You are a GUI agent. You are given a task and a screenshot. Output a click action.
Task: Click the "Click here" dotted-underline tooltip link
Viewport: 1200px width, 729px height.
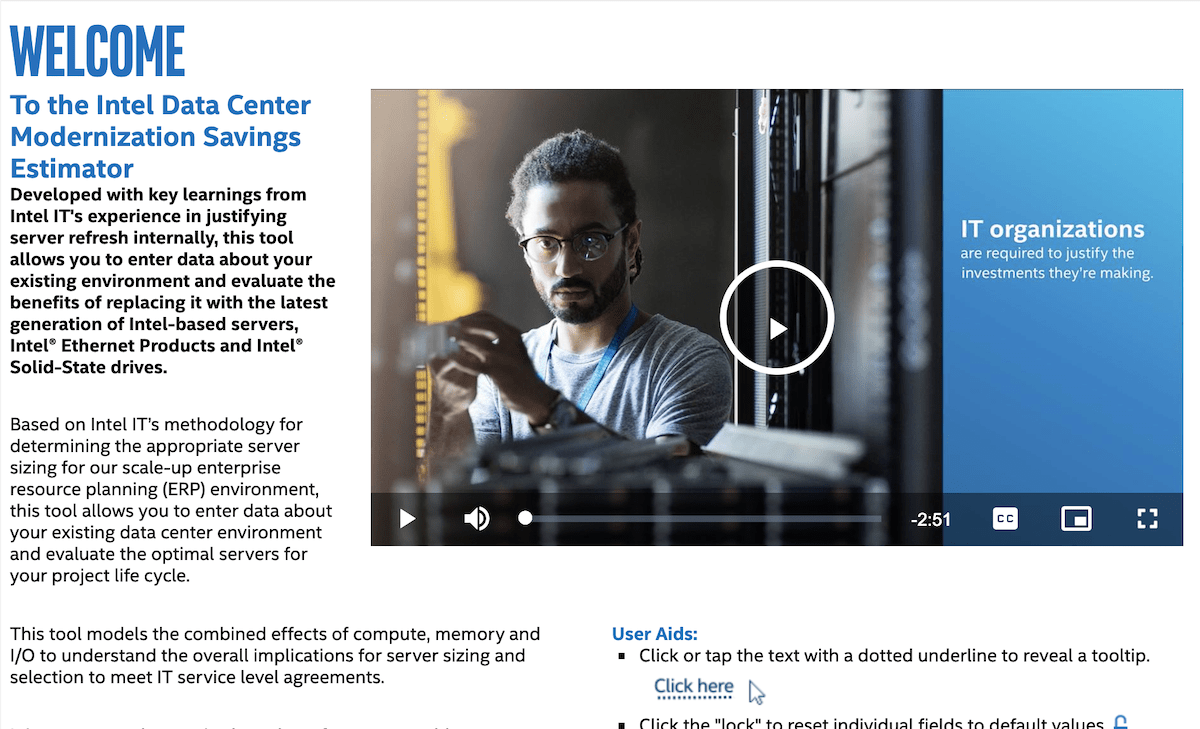tap(694, 686)
